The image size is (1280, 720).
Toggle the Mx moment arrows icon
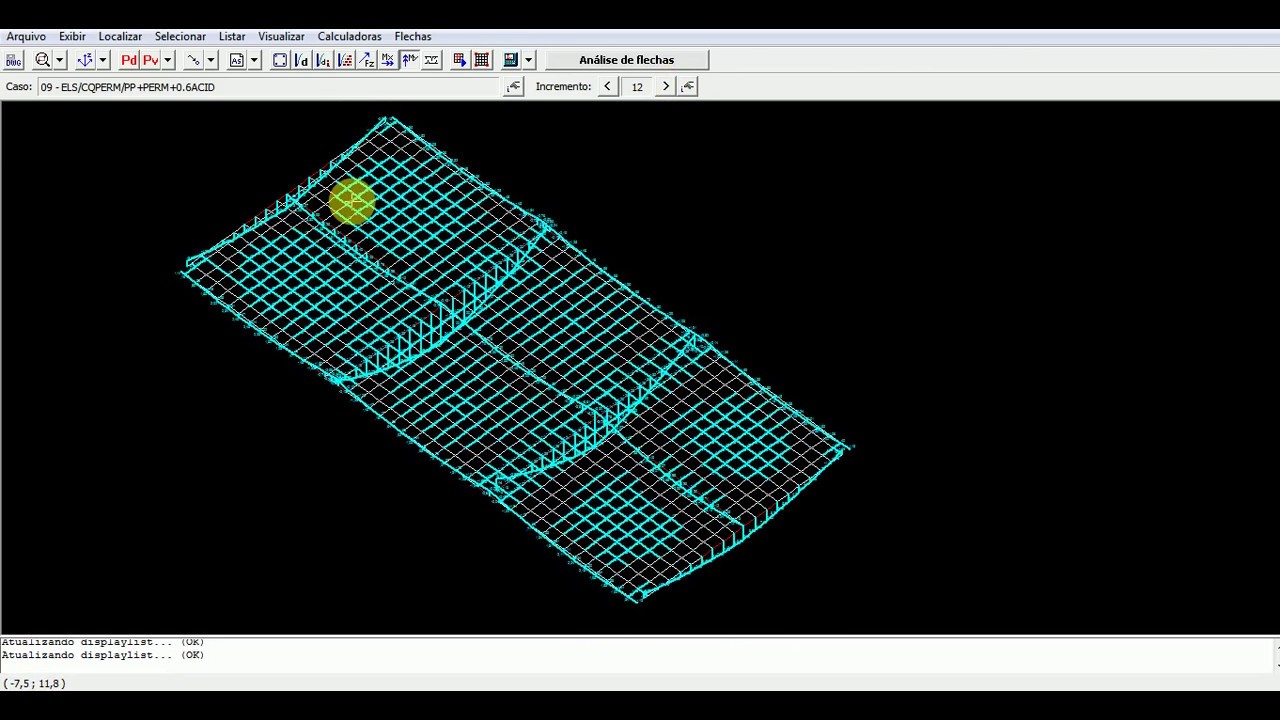(x=388, y=60)
